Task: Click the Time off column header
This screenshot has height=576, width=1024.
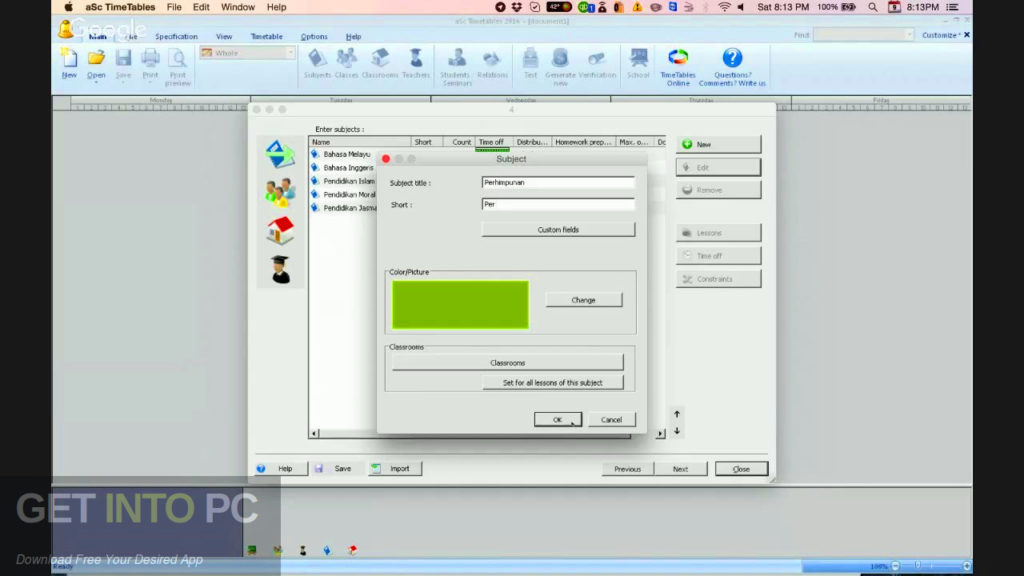Action: pyautogui.click(x=492, y=142)
